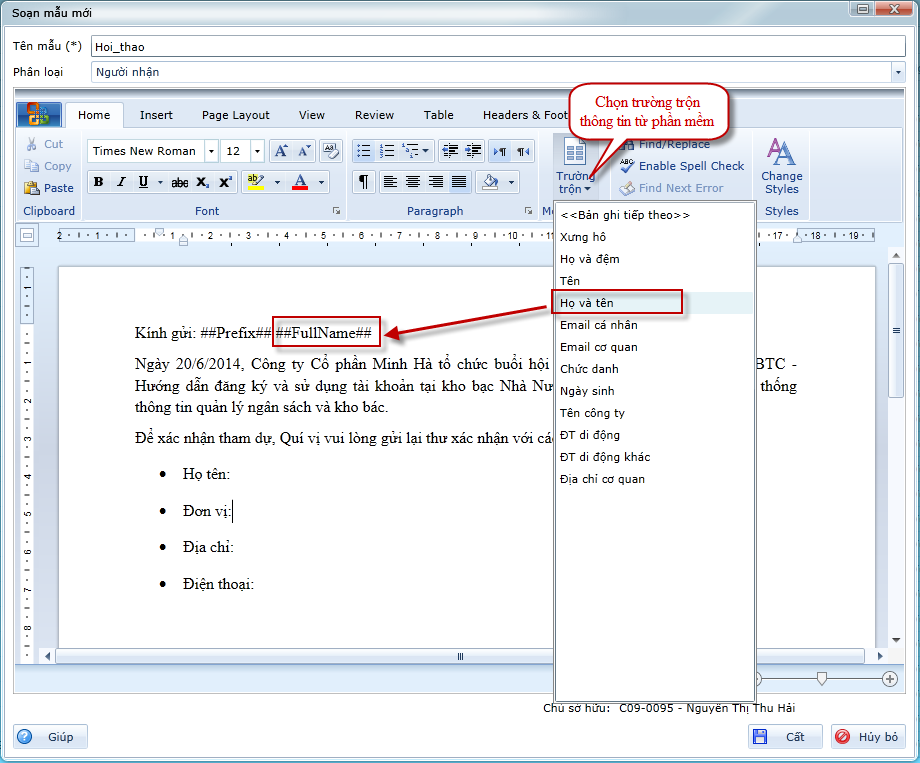Click the Cất save button
The image size is (920, 763).
tap(784, 737)
